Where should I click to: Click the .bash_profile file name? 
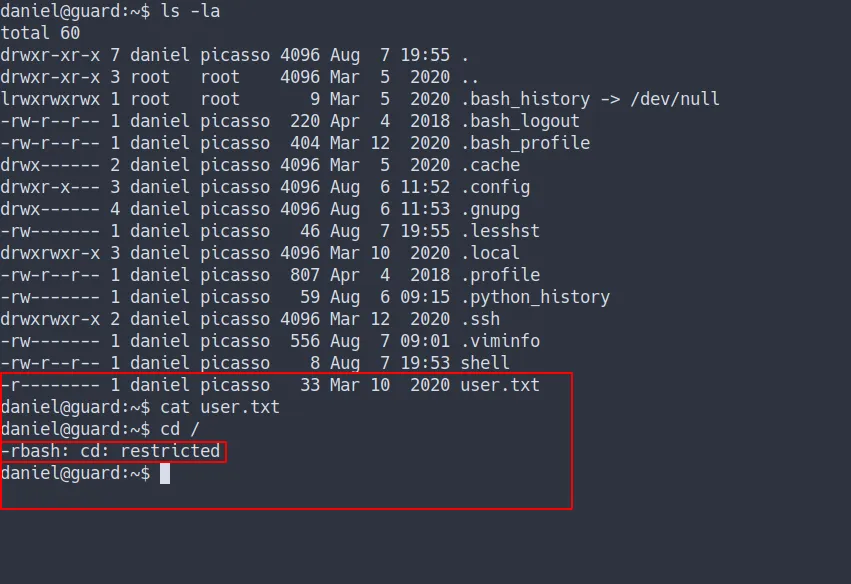527,143
